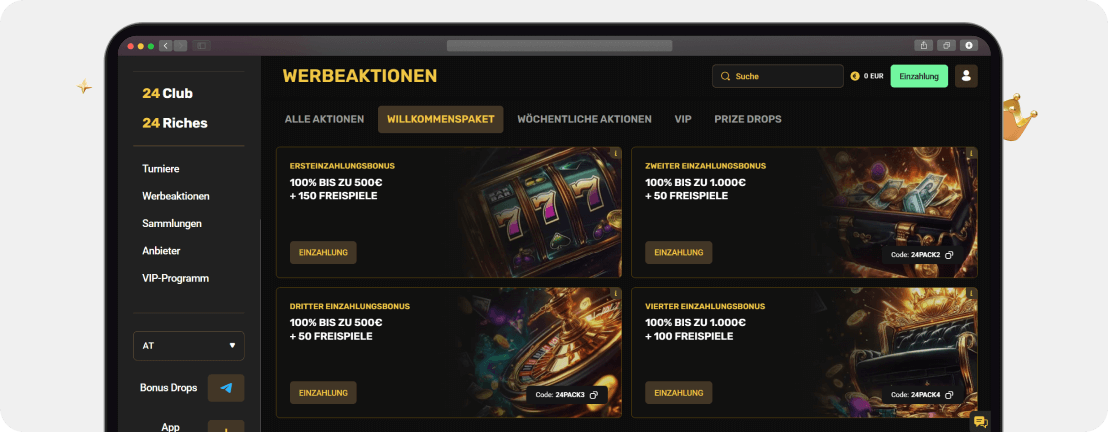The width and height of the screenshot is (1108, 432).
Task: Select the Prize Drops tab
Action: coord(748,119)
